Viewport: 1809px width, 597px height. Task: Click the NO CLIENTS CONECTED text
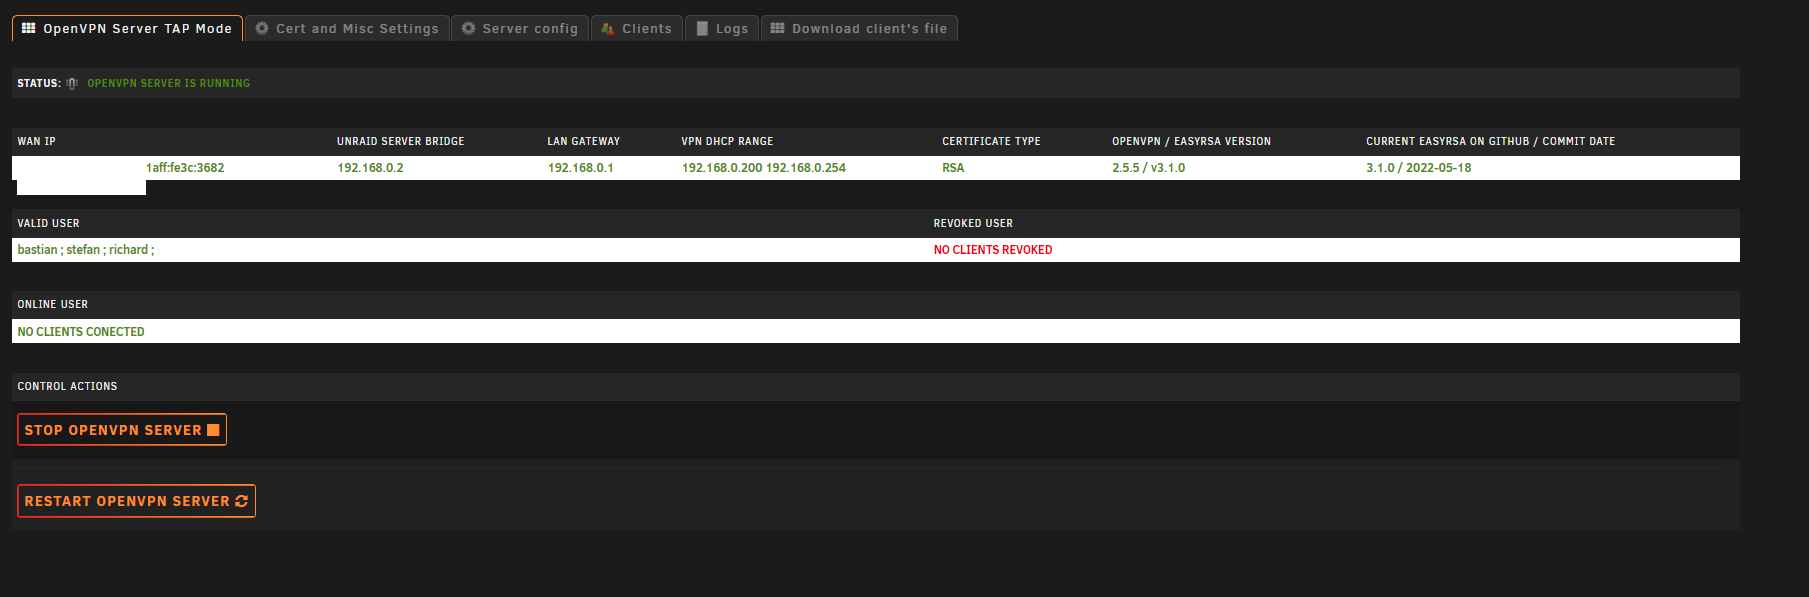pos(81,332)
